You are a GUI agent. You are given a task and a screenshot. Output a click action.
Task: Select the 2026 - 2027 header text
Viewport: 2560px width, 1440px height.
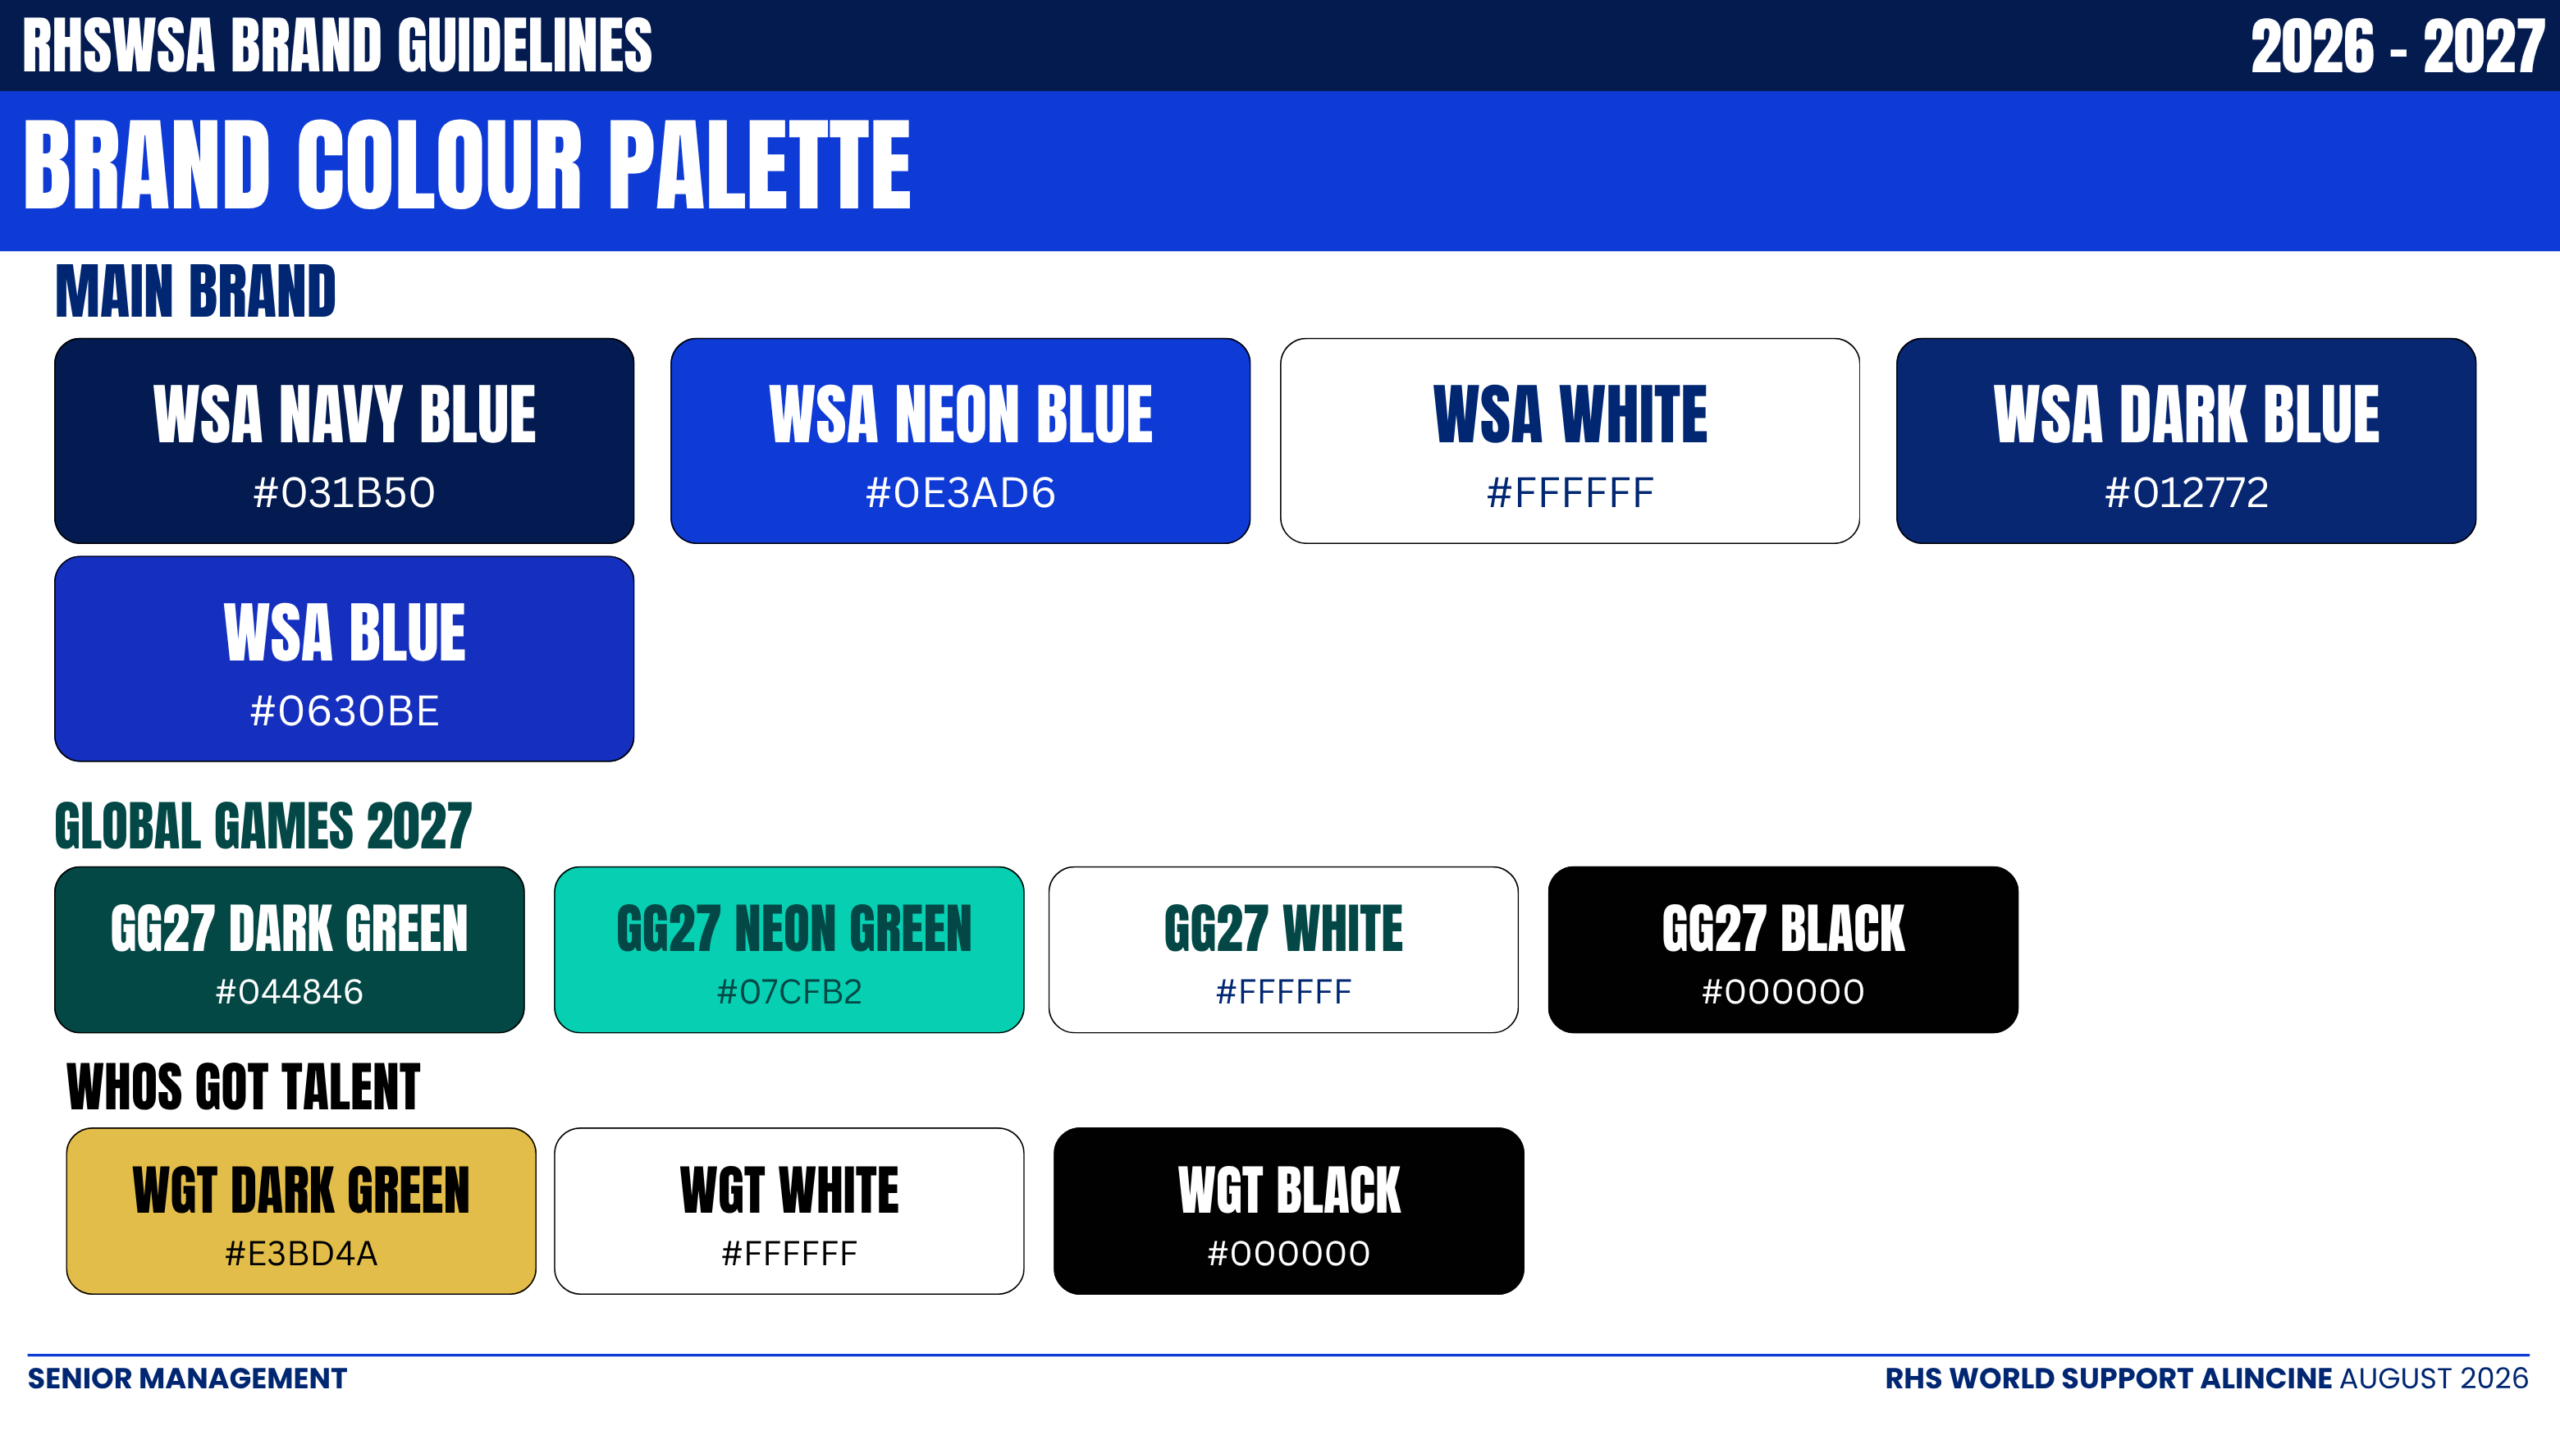click(2397, 47)
